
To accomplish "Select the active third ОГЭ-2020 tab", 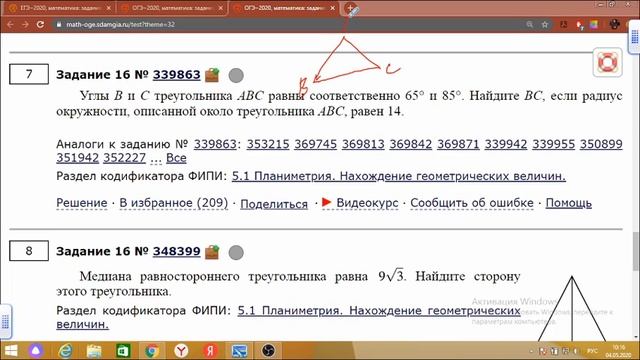I will pos(284,8).
